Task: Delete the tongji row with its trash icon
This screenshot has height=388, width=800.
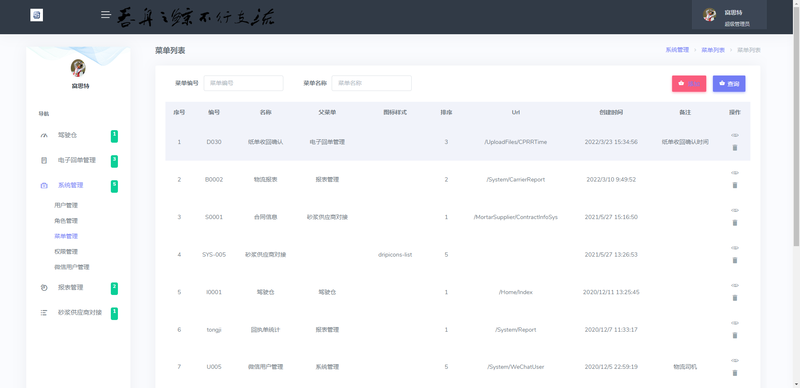Action: pos(735,335)
